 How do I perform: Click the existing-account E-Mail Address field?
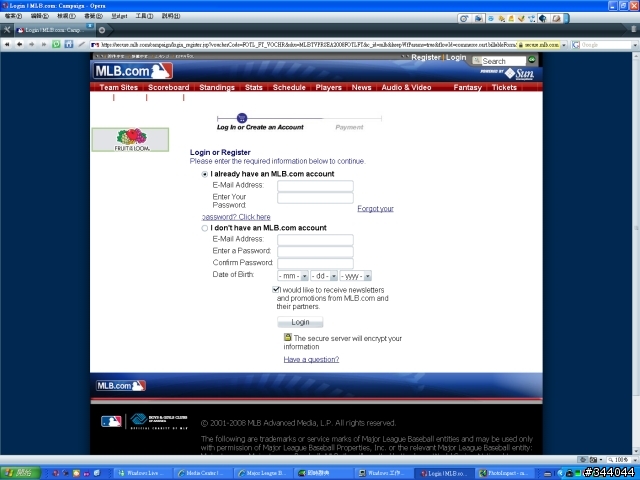click(315, 186)
